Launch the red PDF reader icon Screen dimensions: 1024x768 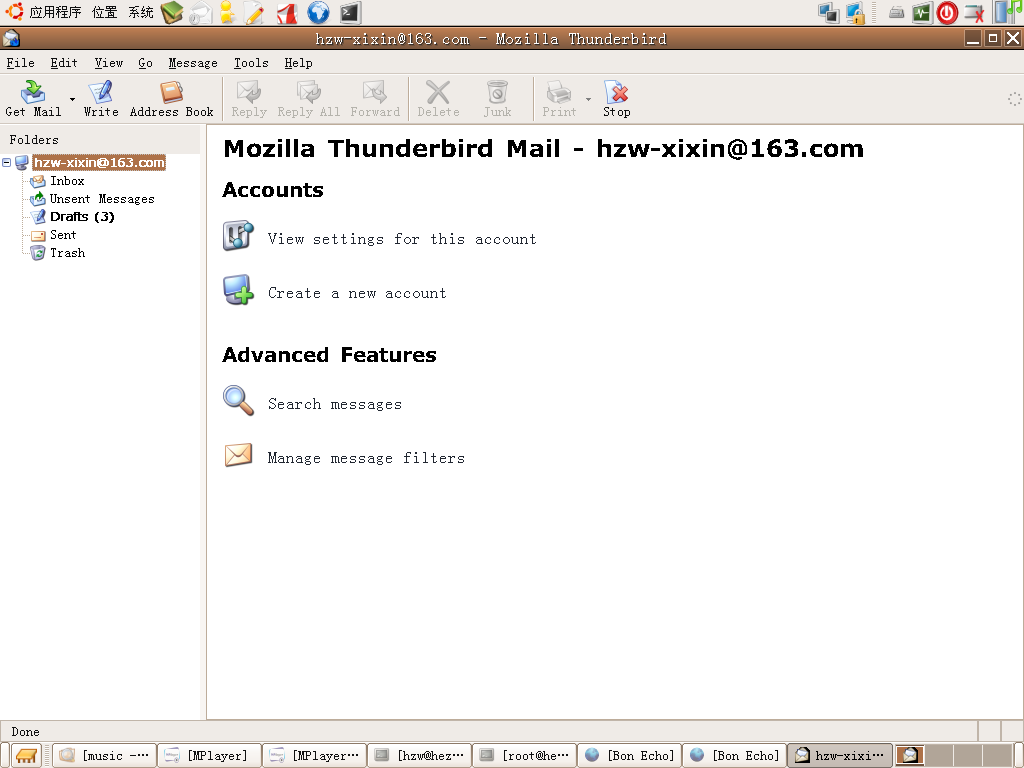(x=287, y=13)
